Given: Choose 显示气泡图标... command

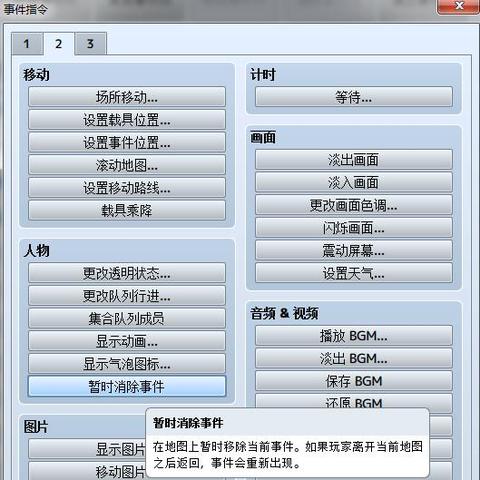Looking at the screenshot, I should click(127, 364).
